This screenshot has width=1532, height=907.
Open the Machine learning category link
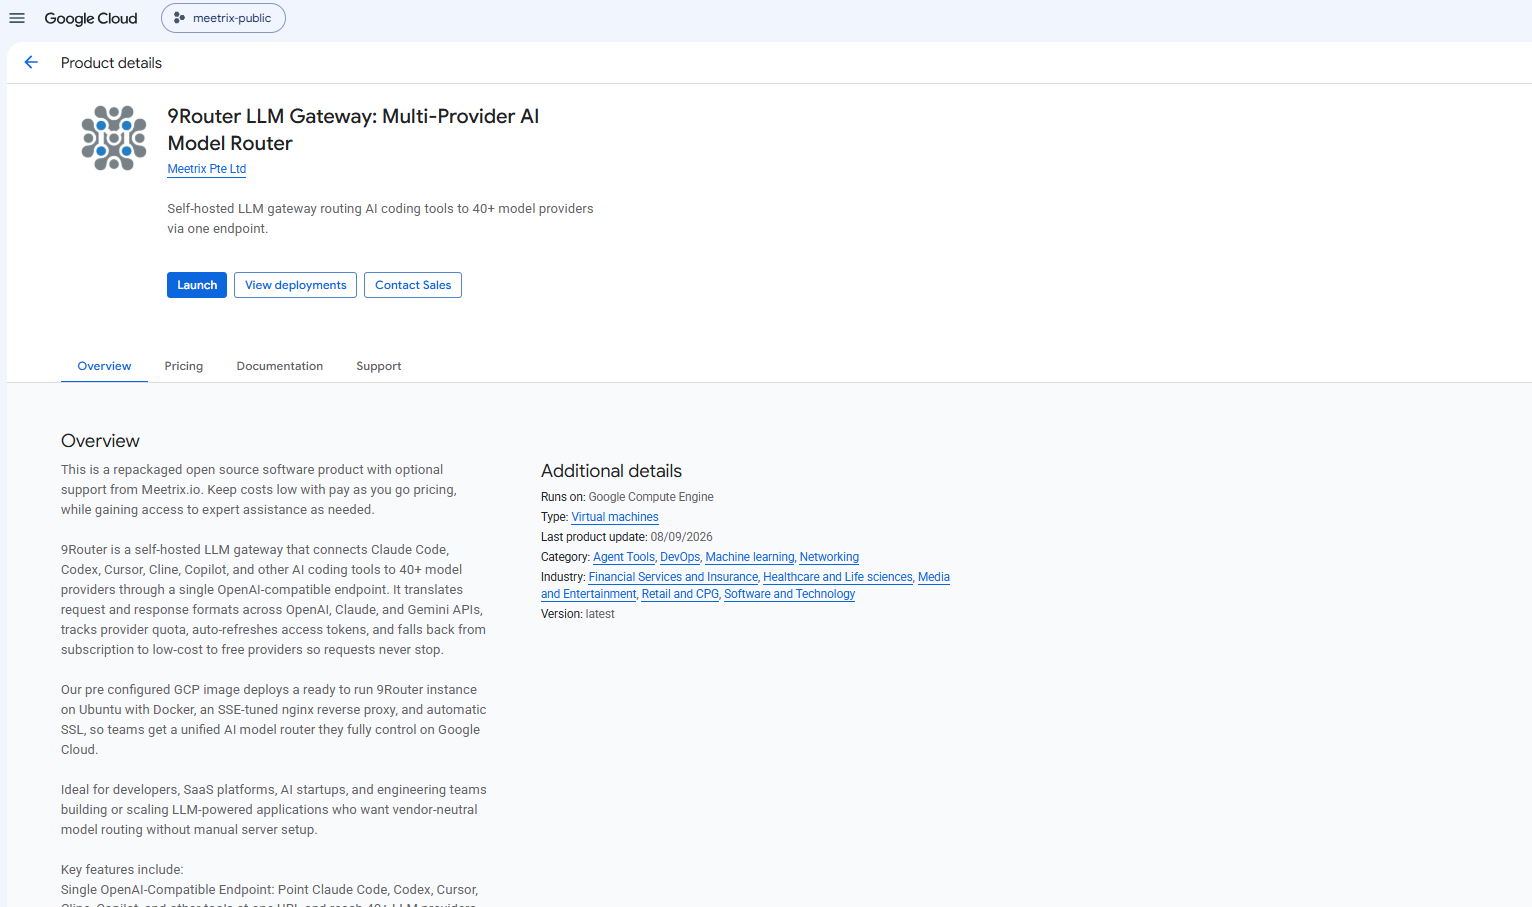pyautogui.click(x=750, y=557)
